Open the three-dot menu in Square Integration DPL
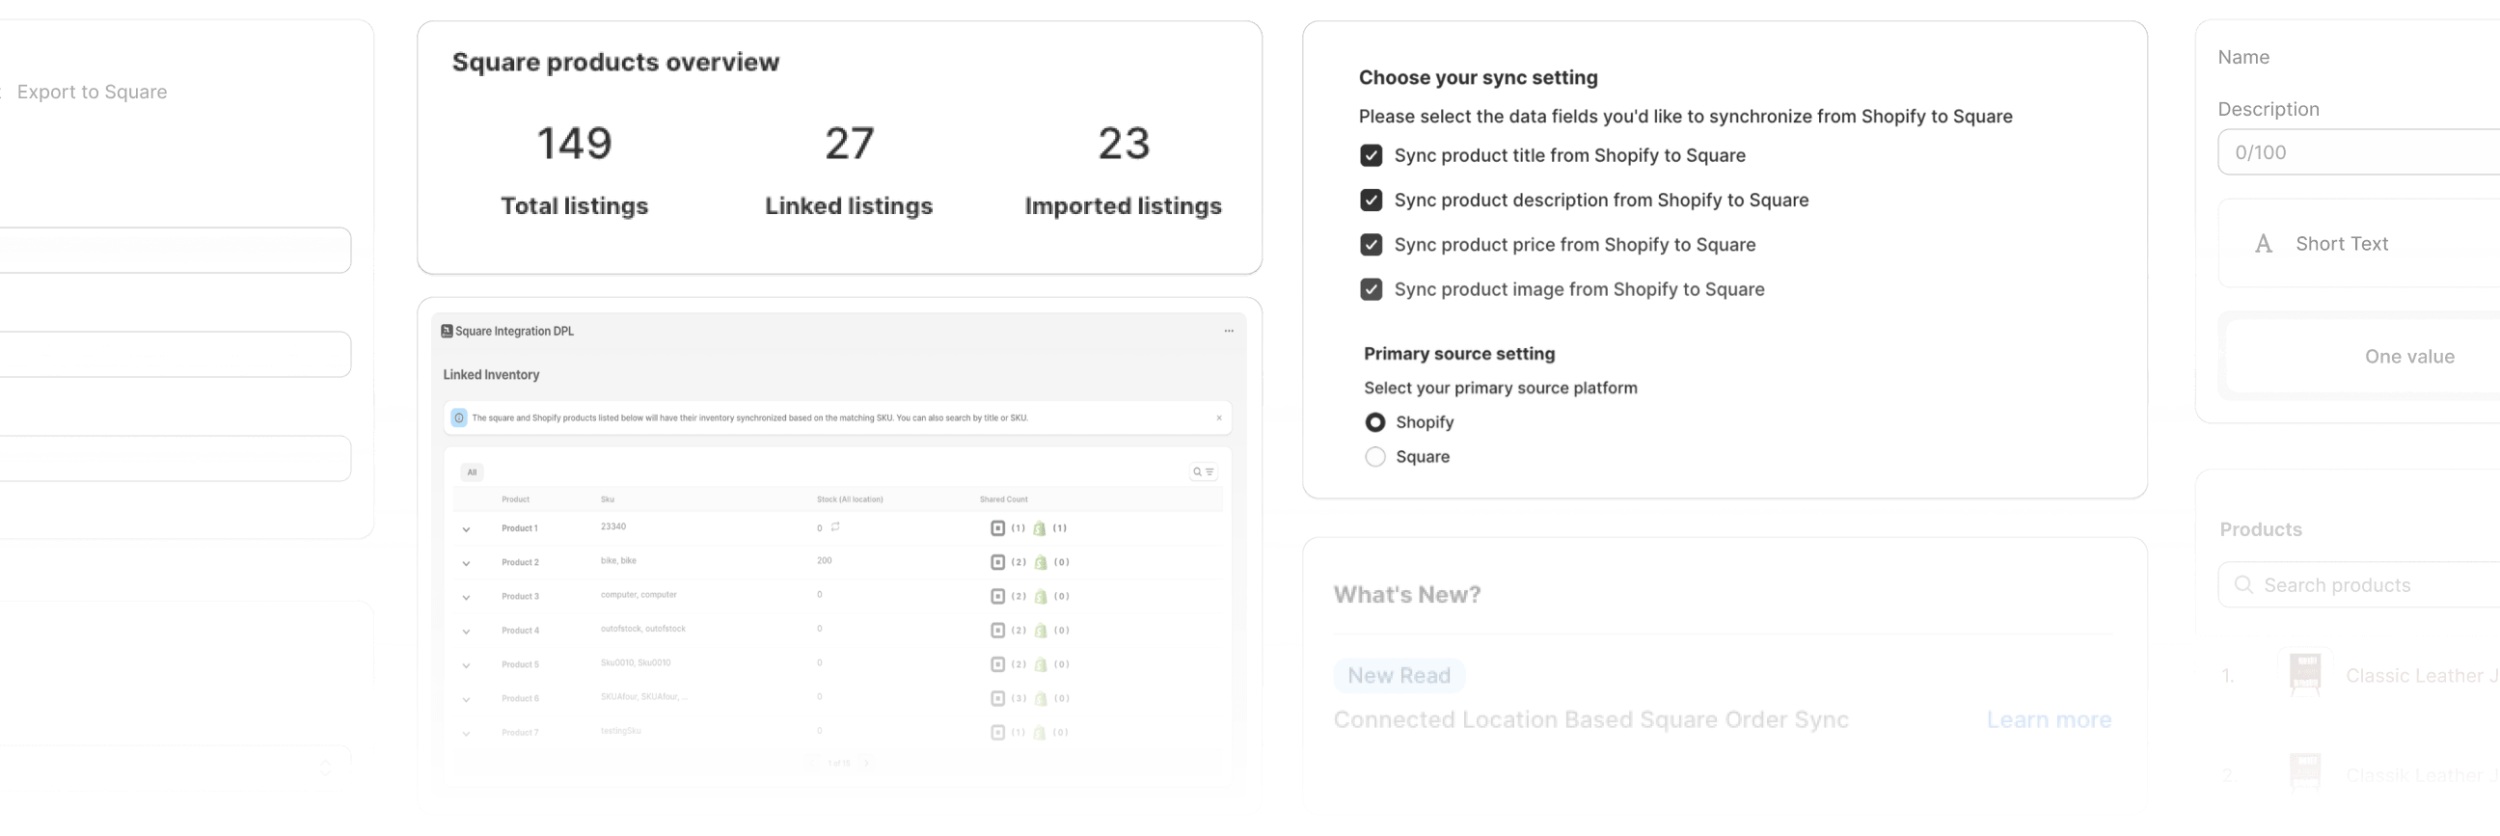Viewport: 2500px width, 836px height. tap(1229, 331)
